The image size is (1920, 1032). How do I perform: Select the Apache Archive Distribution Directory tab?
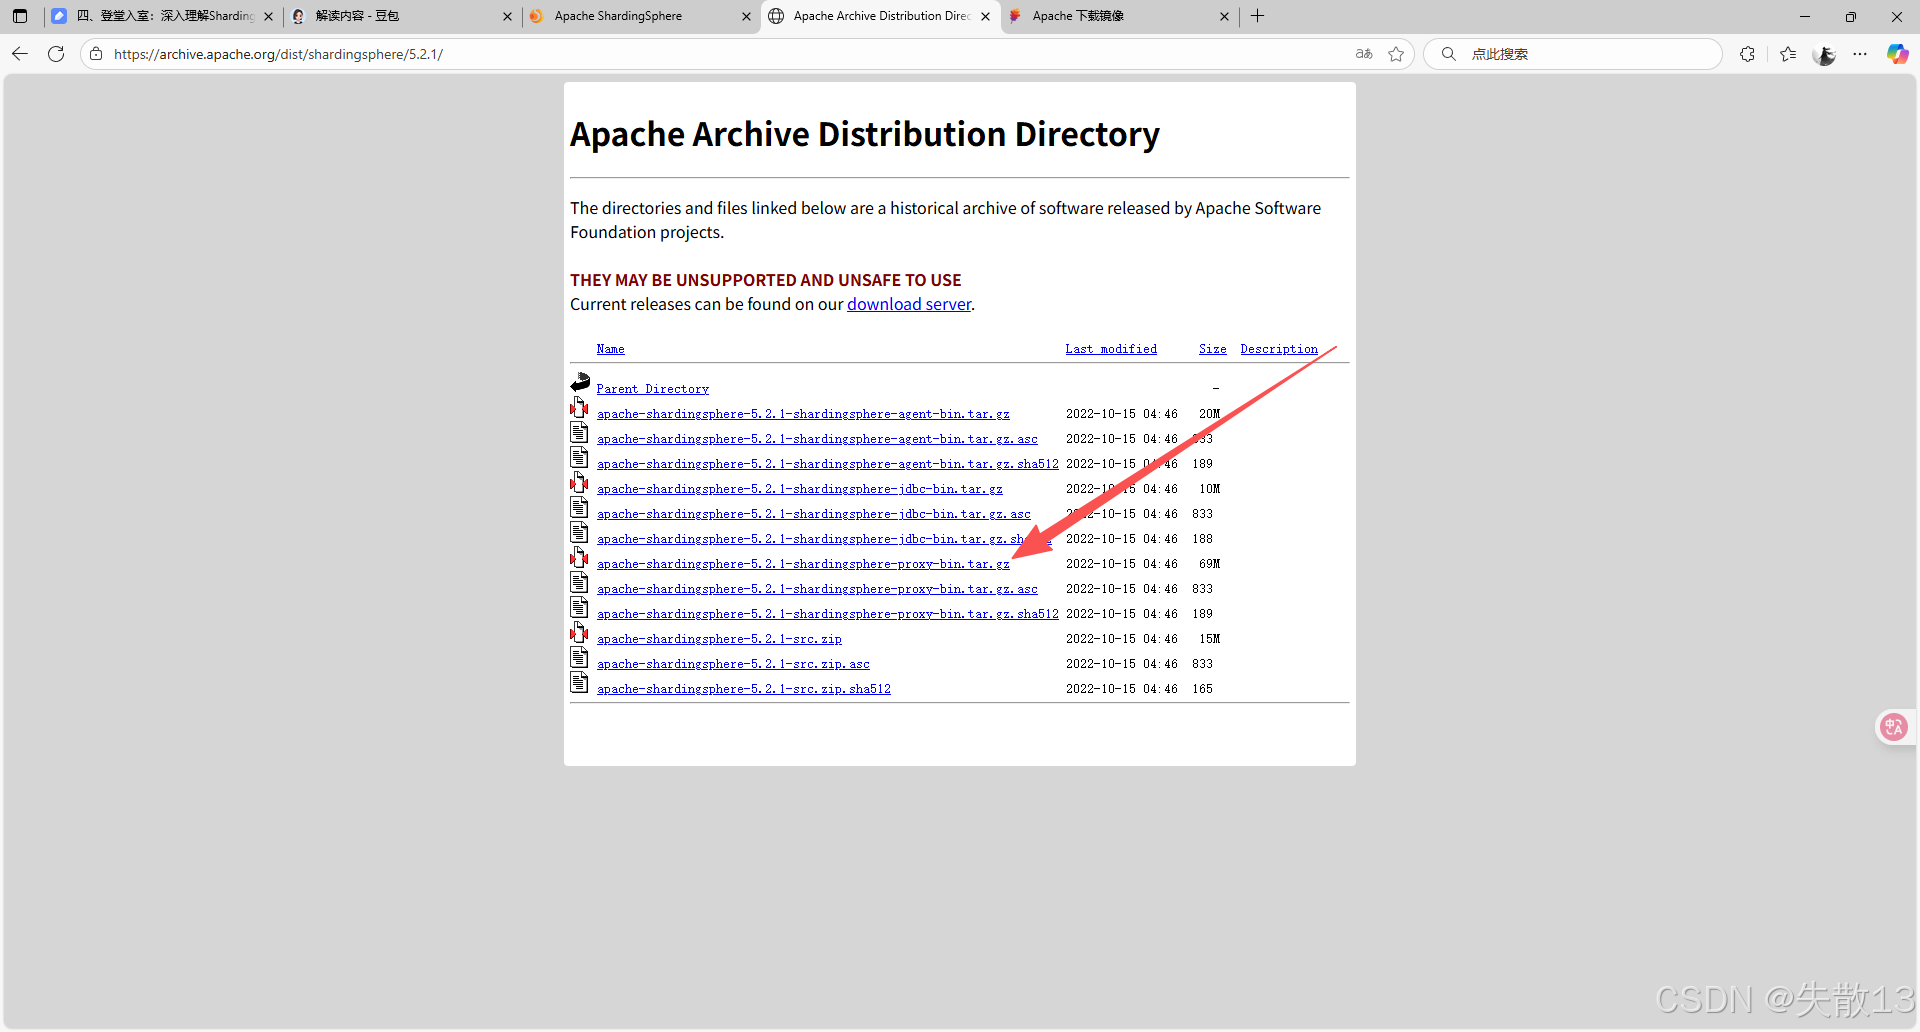coord(880,16)
